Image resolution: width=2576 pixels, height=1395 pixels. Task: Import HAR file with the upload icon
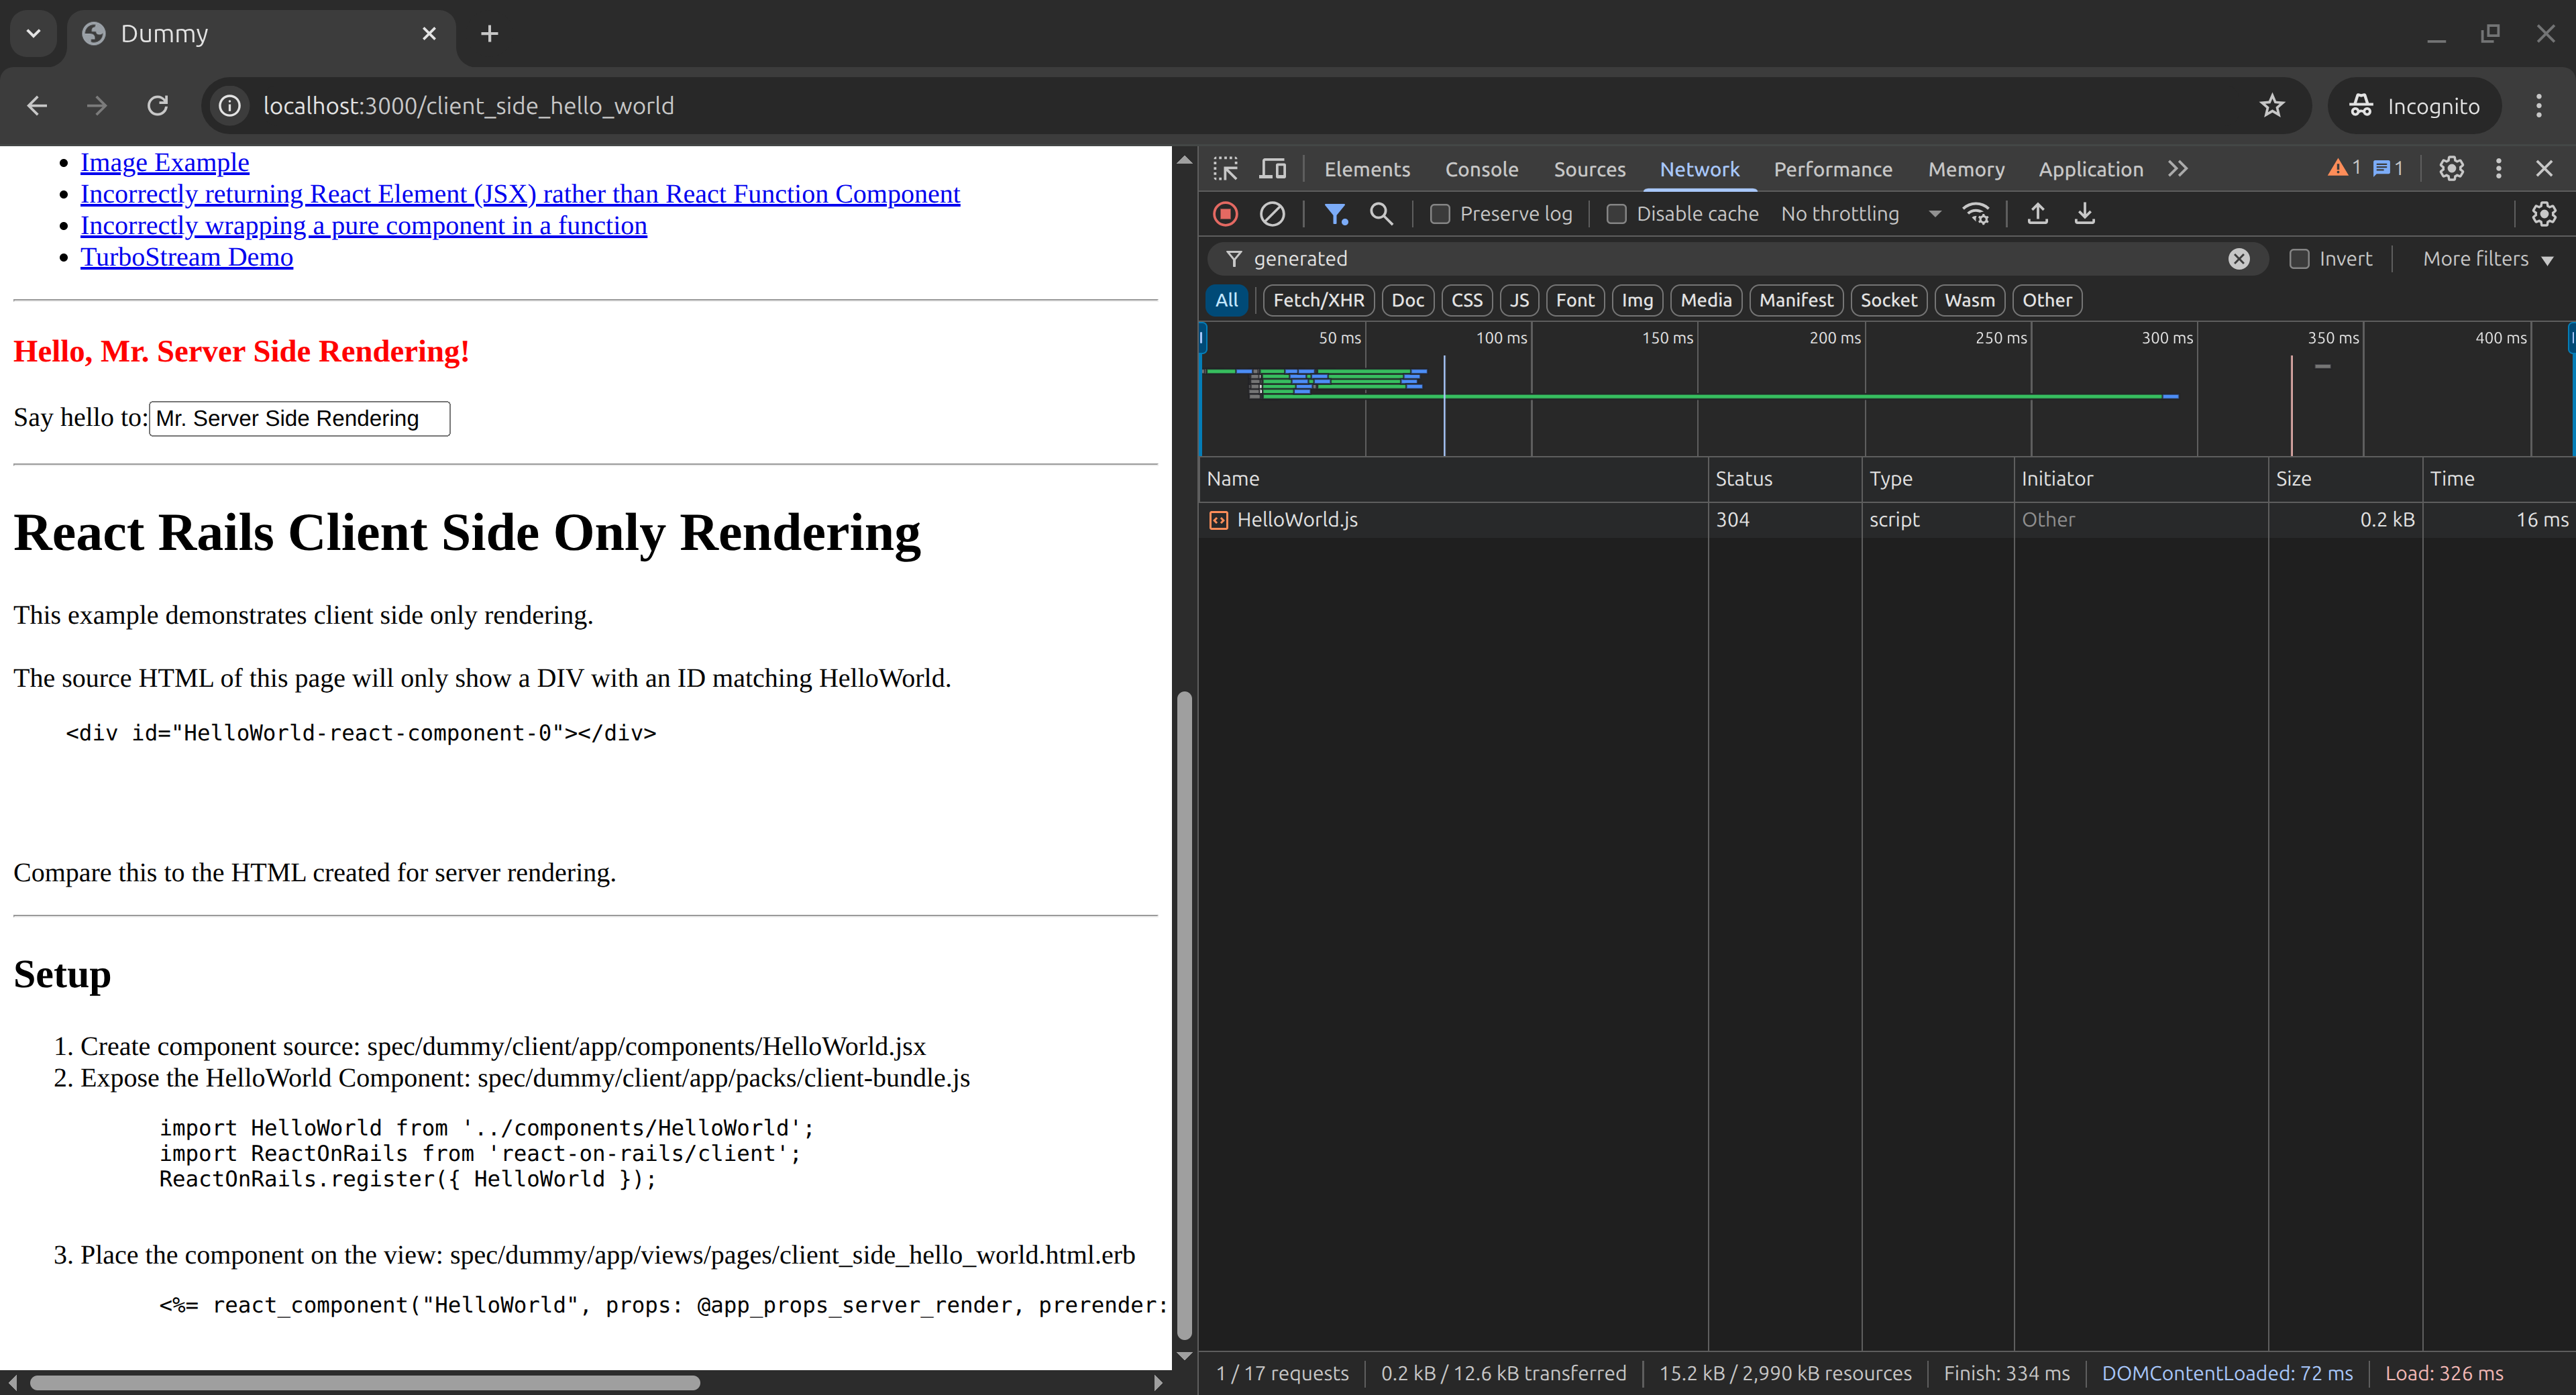pyautogui.click(x=2038, y=213)
